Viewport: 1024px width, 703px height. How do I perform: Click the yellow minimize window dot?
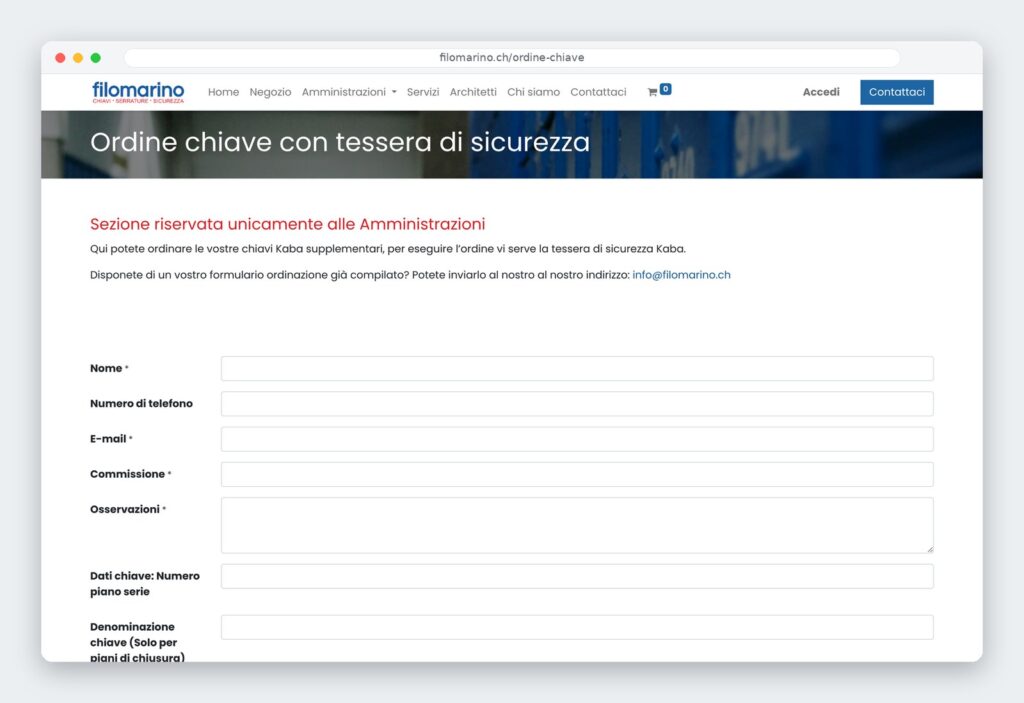[x=78, y=57]
